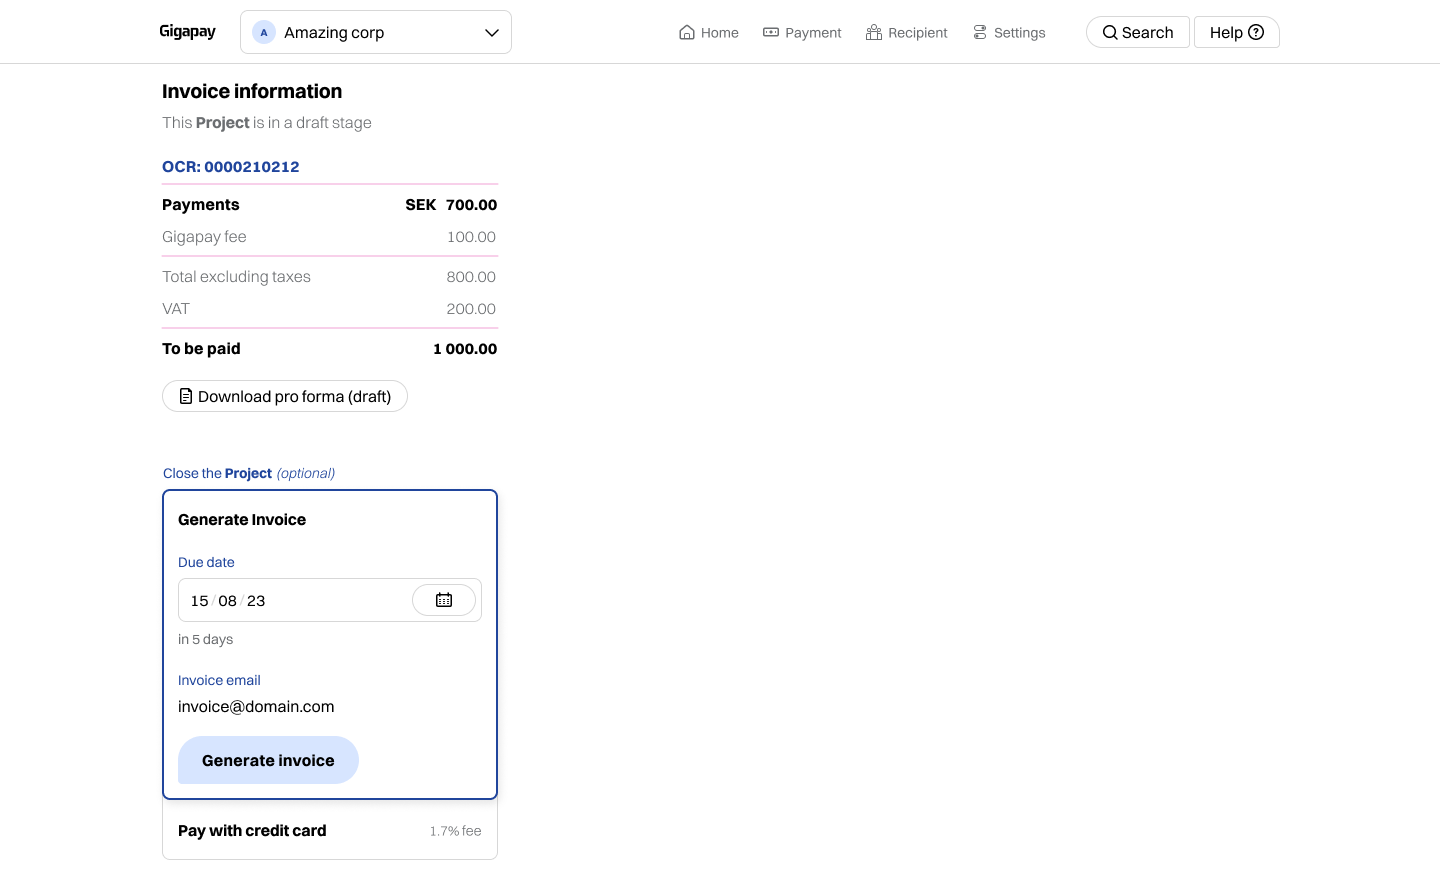Click the Gigapay logo

187,32
